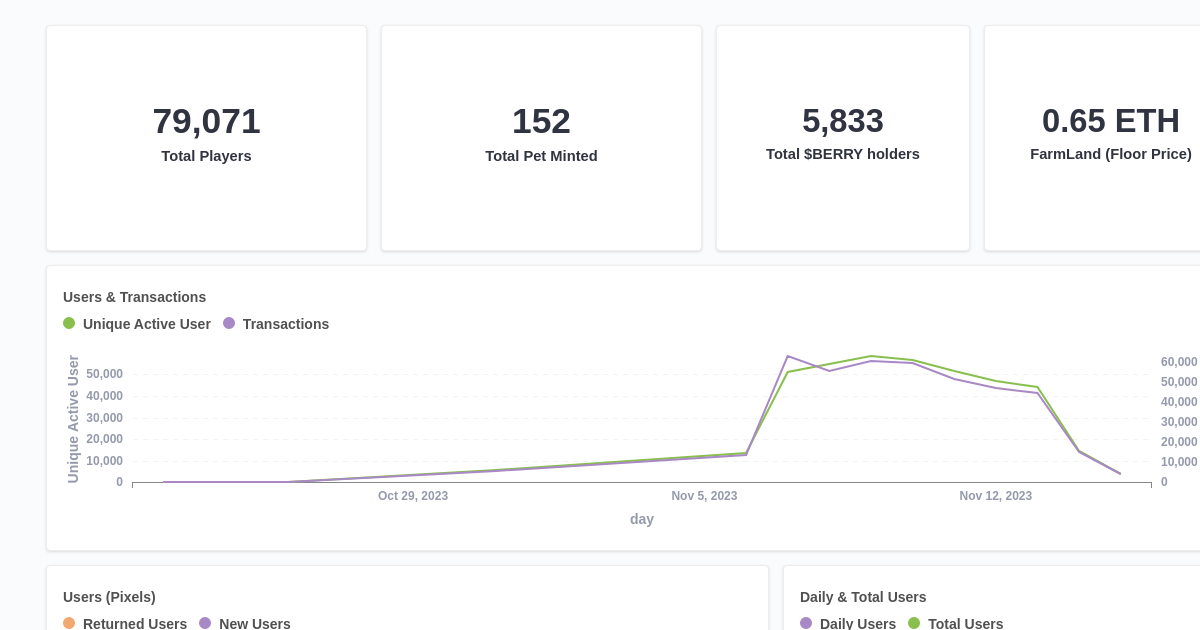
Task: Click the Nov 5, 2023 axis label
Action: pyautogui.click(x=704, y=495)
